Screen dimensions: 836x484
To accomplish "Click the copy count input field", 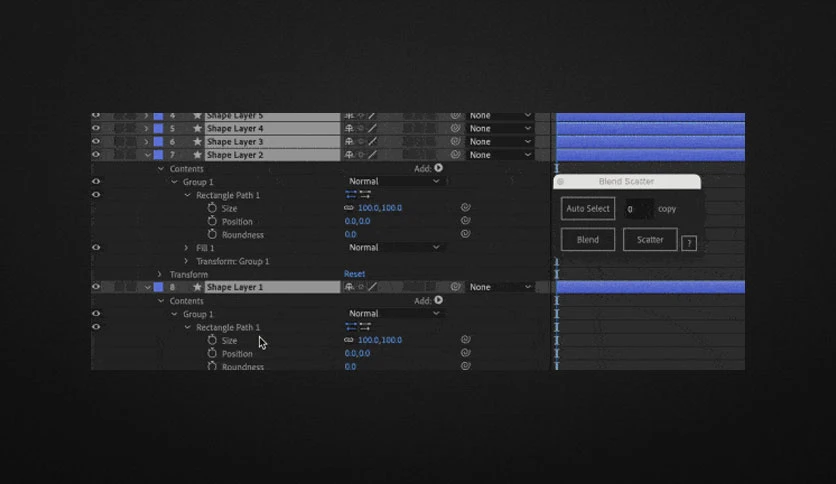I will (639, 209).
